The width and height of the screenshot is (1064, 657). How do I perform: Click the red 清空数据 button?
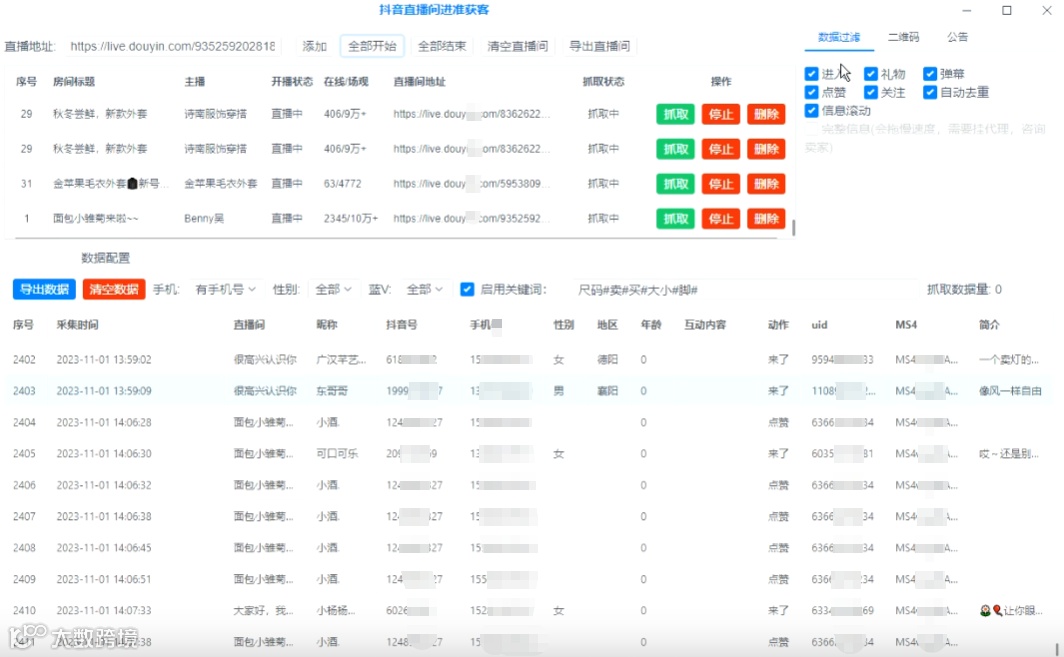click(x=114, y=289)
